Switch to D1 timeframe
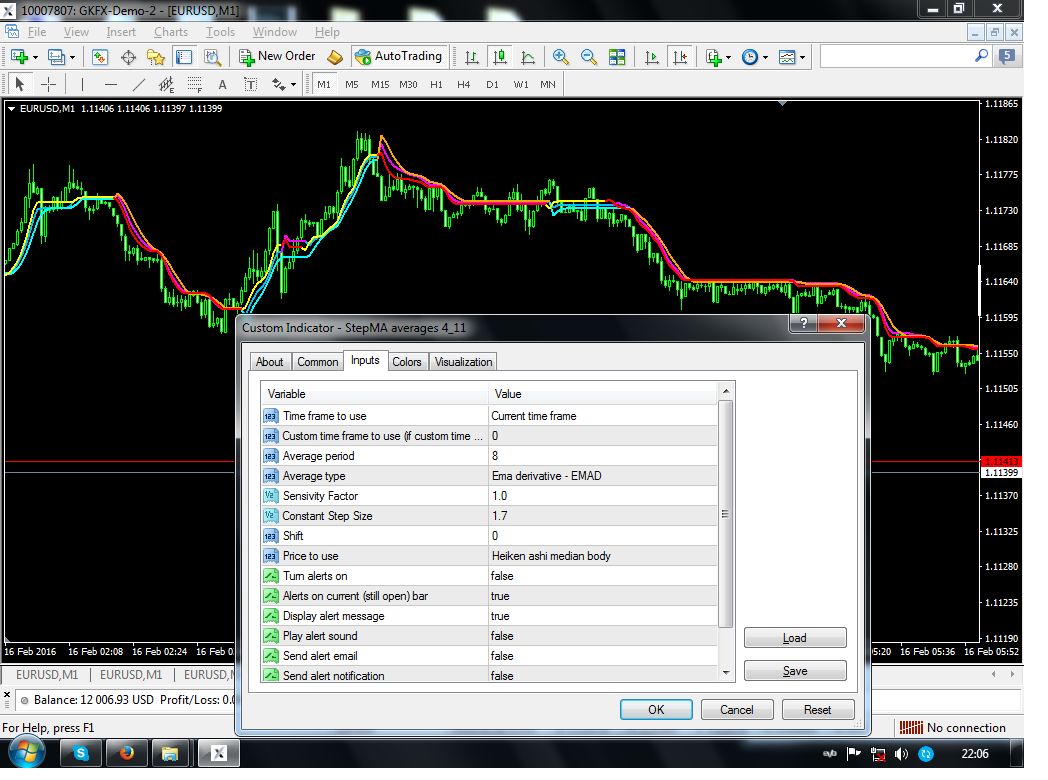The image size is (1048, 780). [493, 84]
